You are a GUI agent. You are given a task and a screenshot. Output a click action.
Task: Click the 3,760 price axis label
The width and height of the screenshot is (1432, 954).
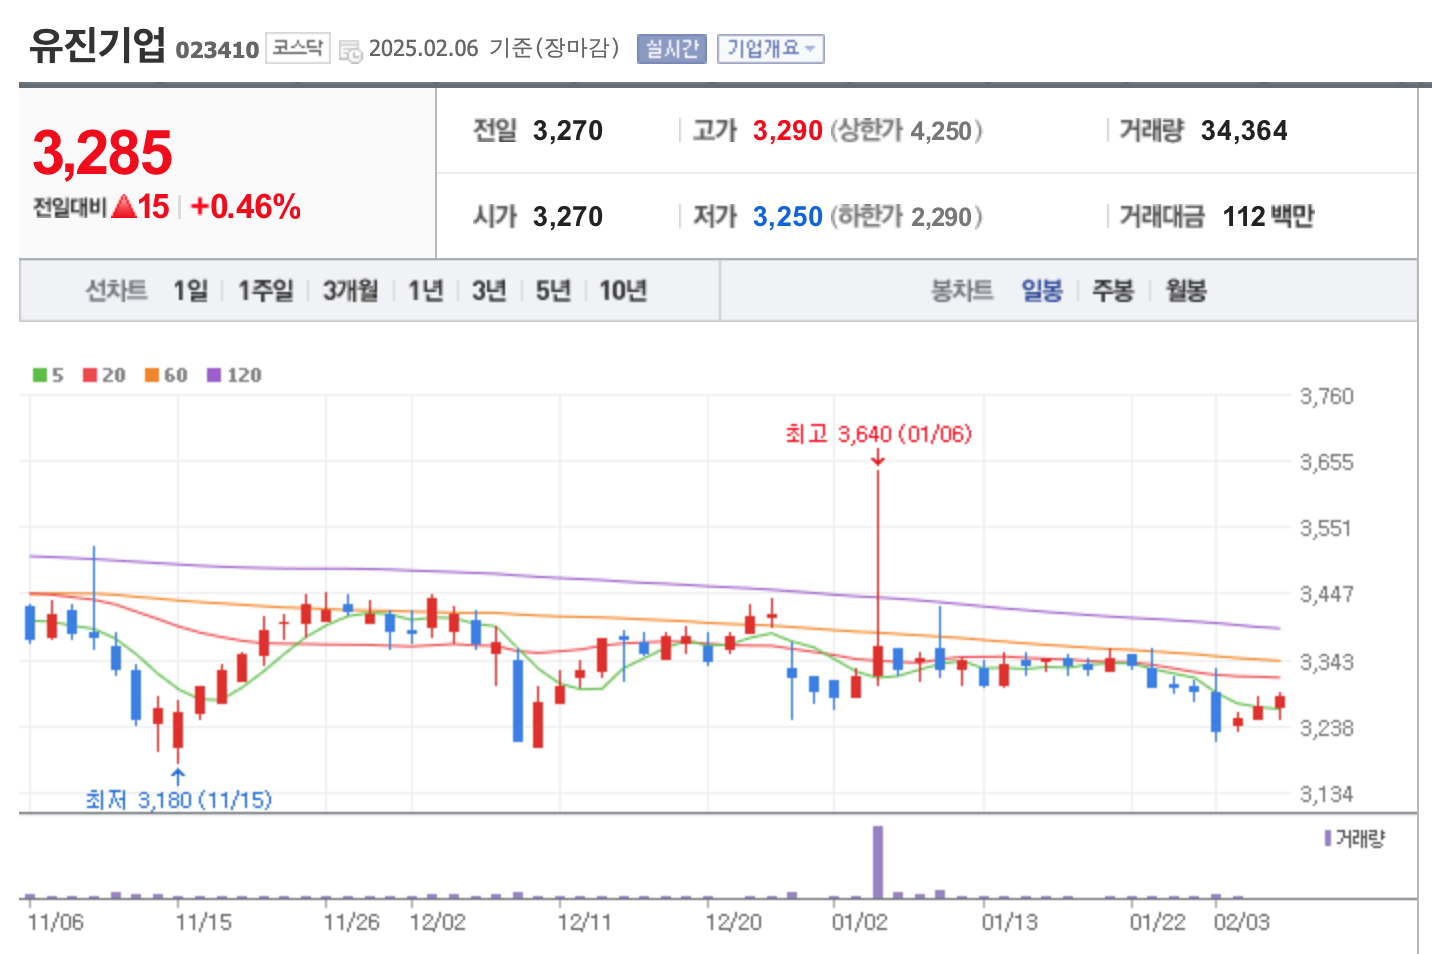coord(1327,397)
